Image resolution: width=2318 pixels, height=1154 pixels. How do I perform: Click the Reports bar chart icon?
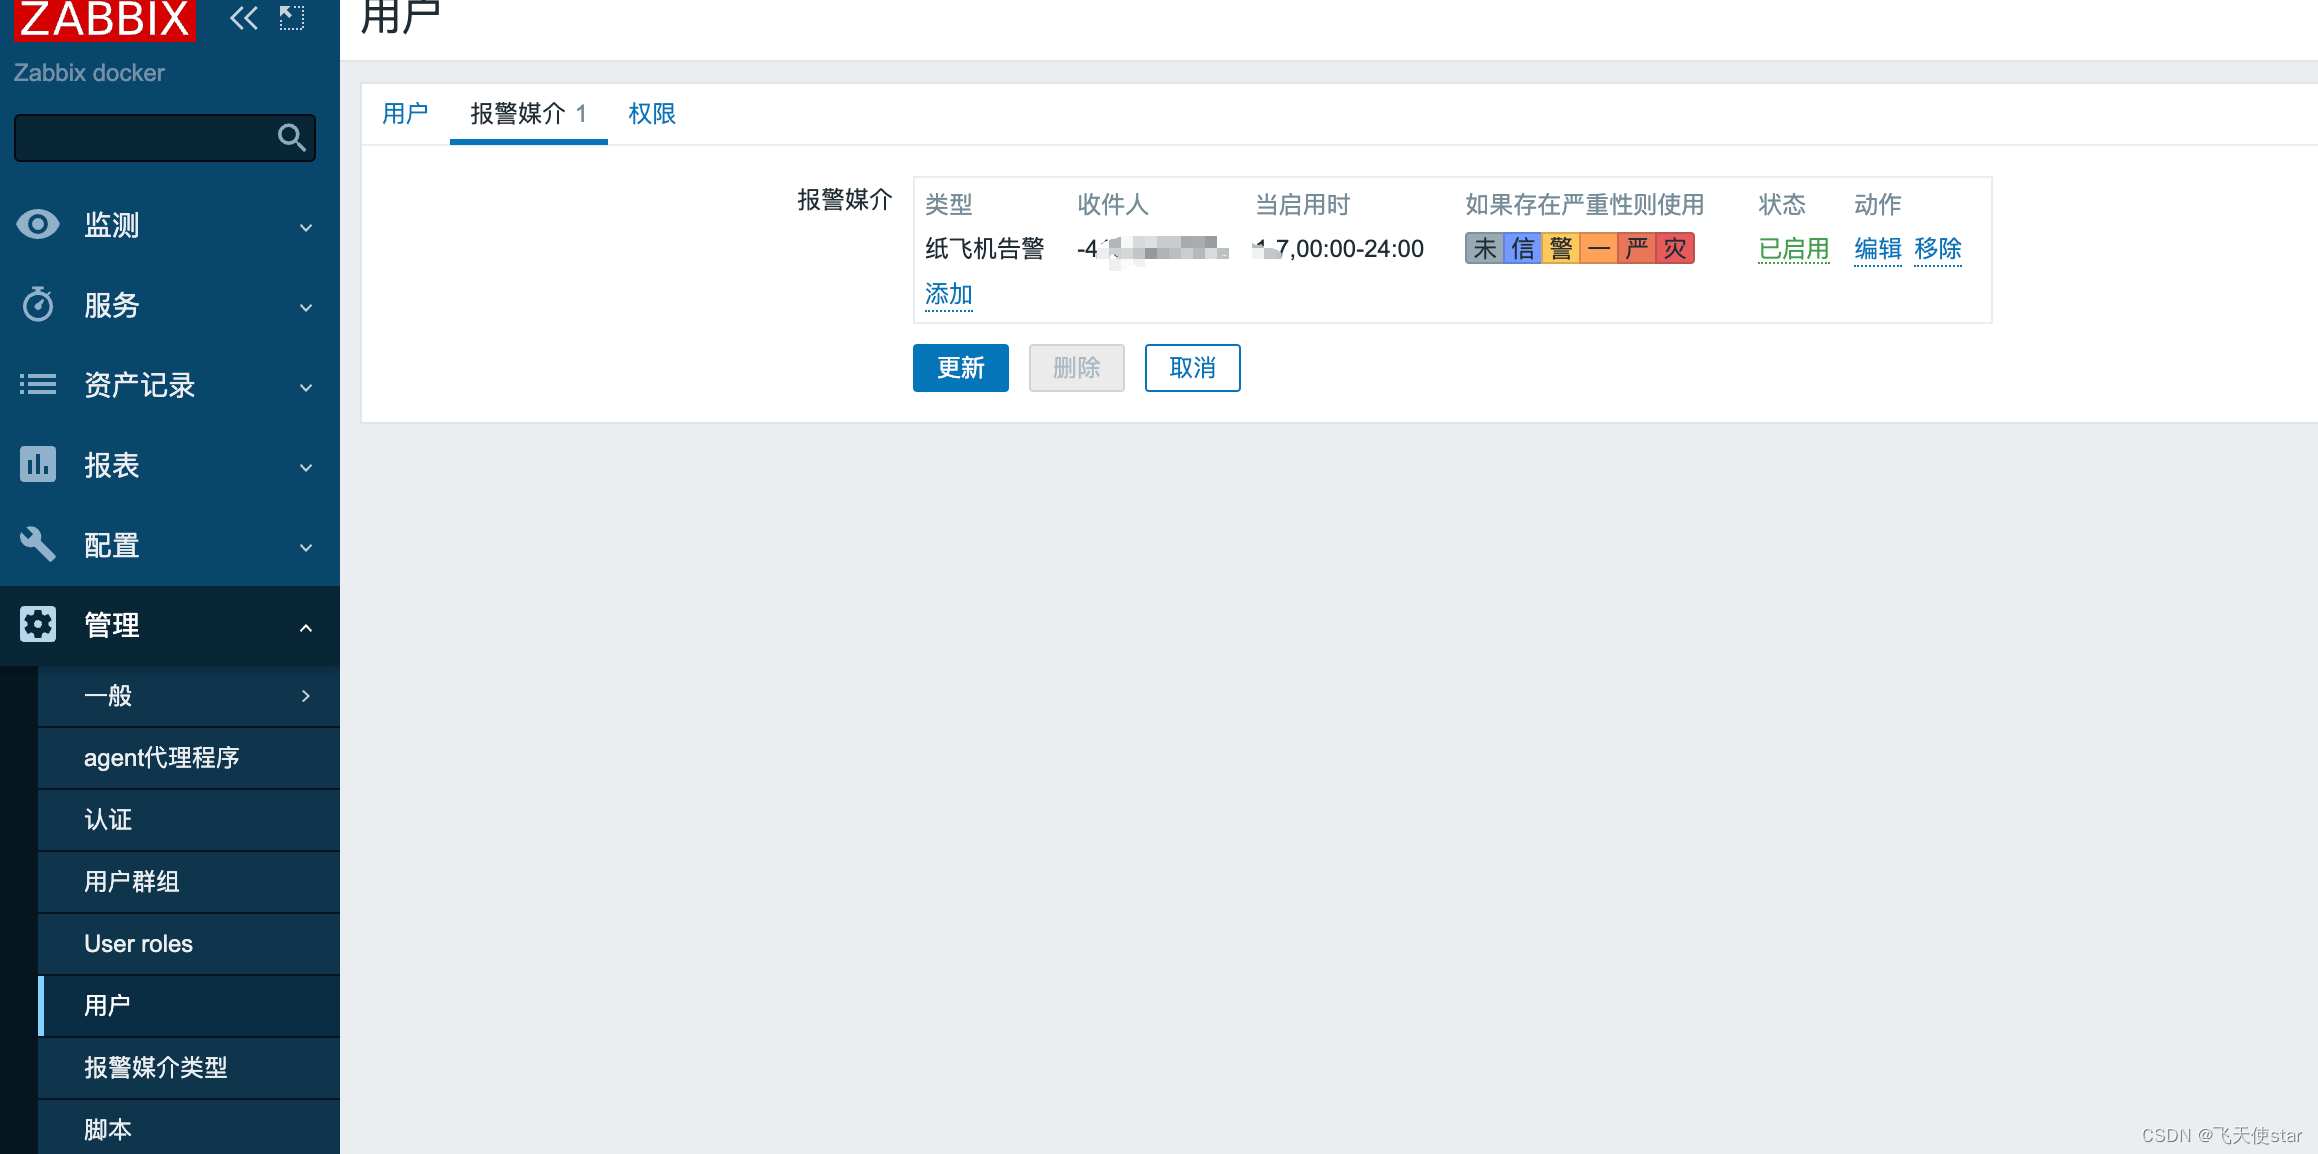tap(38, 465)
